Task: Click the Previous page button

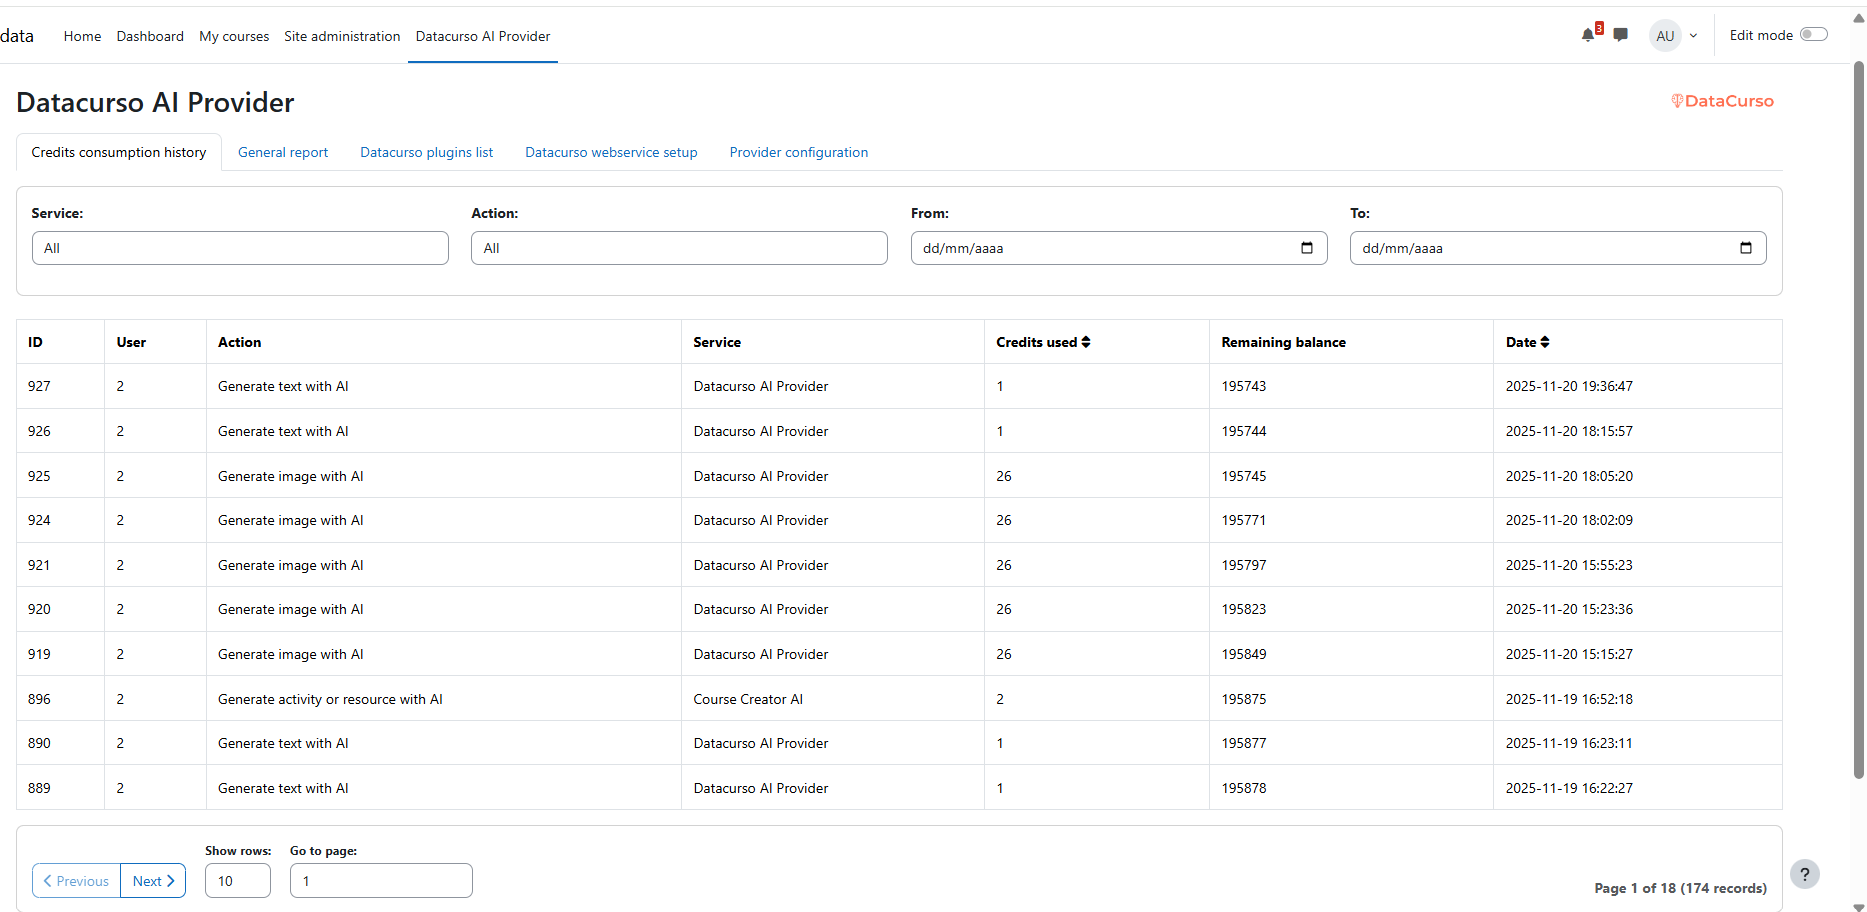Action: [76, 881]
